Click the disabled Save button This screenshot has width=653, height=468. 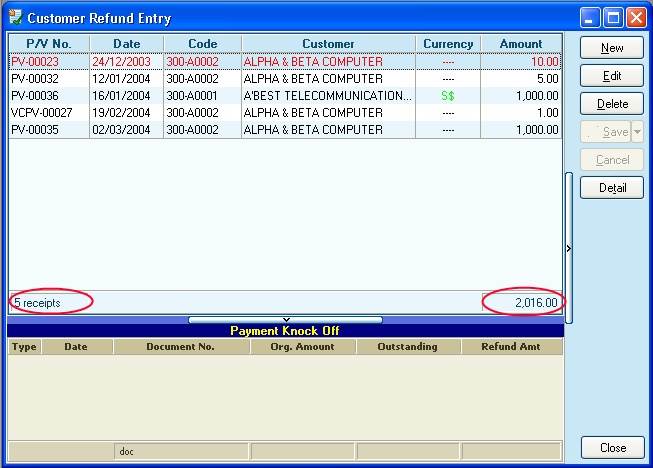606,132
